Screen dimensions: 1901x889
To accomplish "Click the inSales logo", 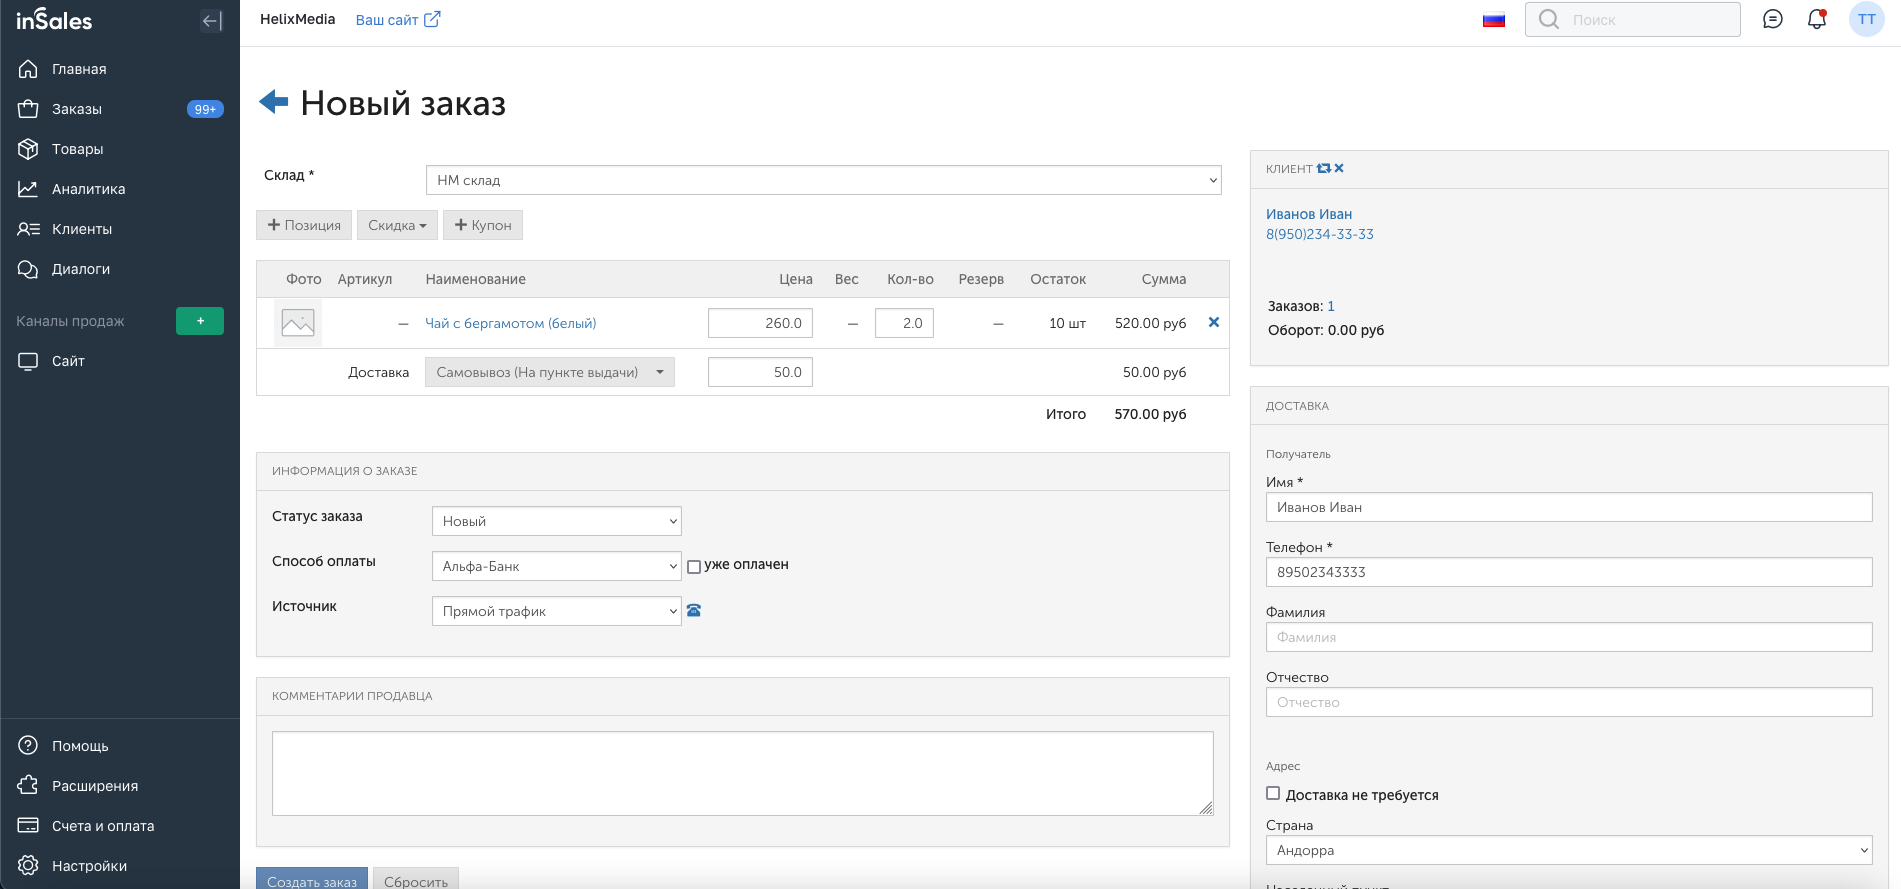I will (54, 20).
